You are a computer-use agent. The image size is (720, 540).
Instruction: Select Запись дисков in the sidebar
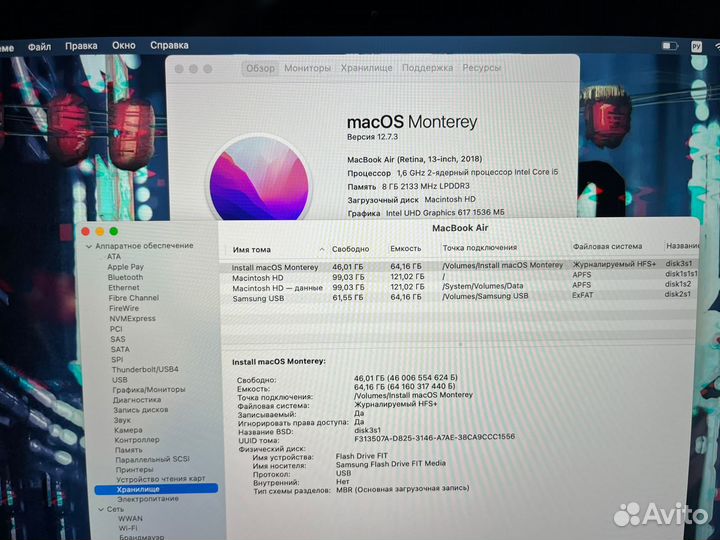pyautogui.click(x=141, y=410)
